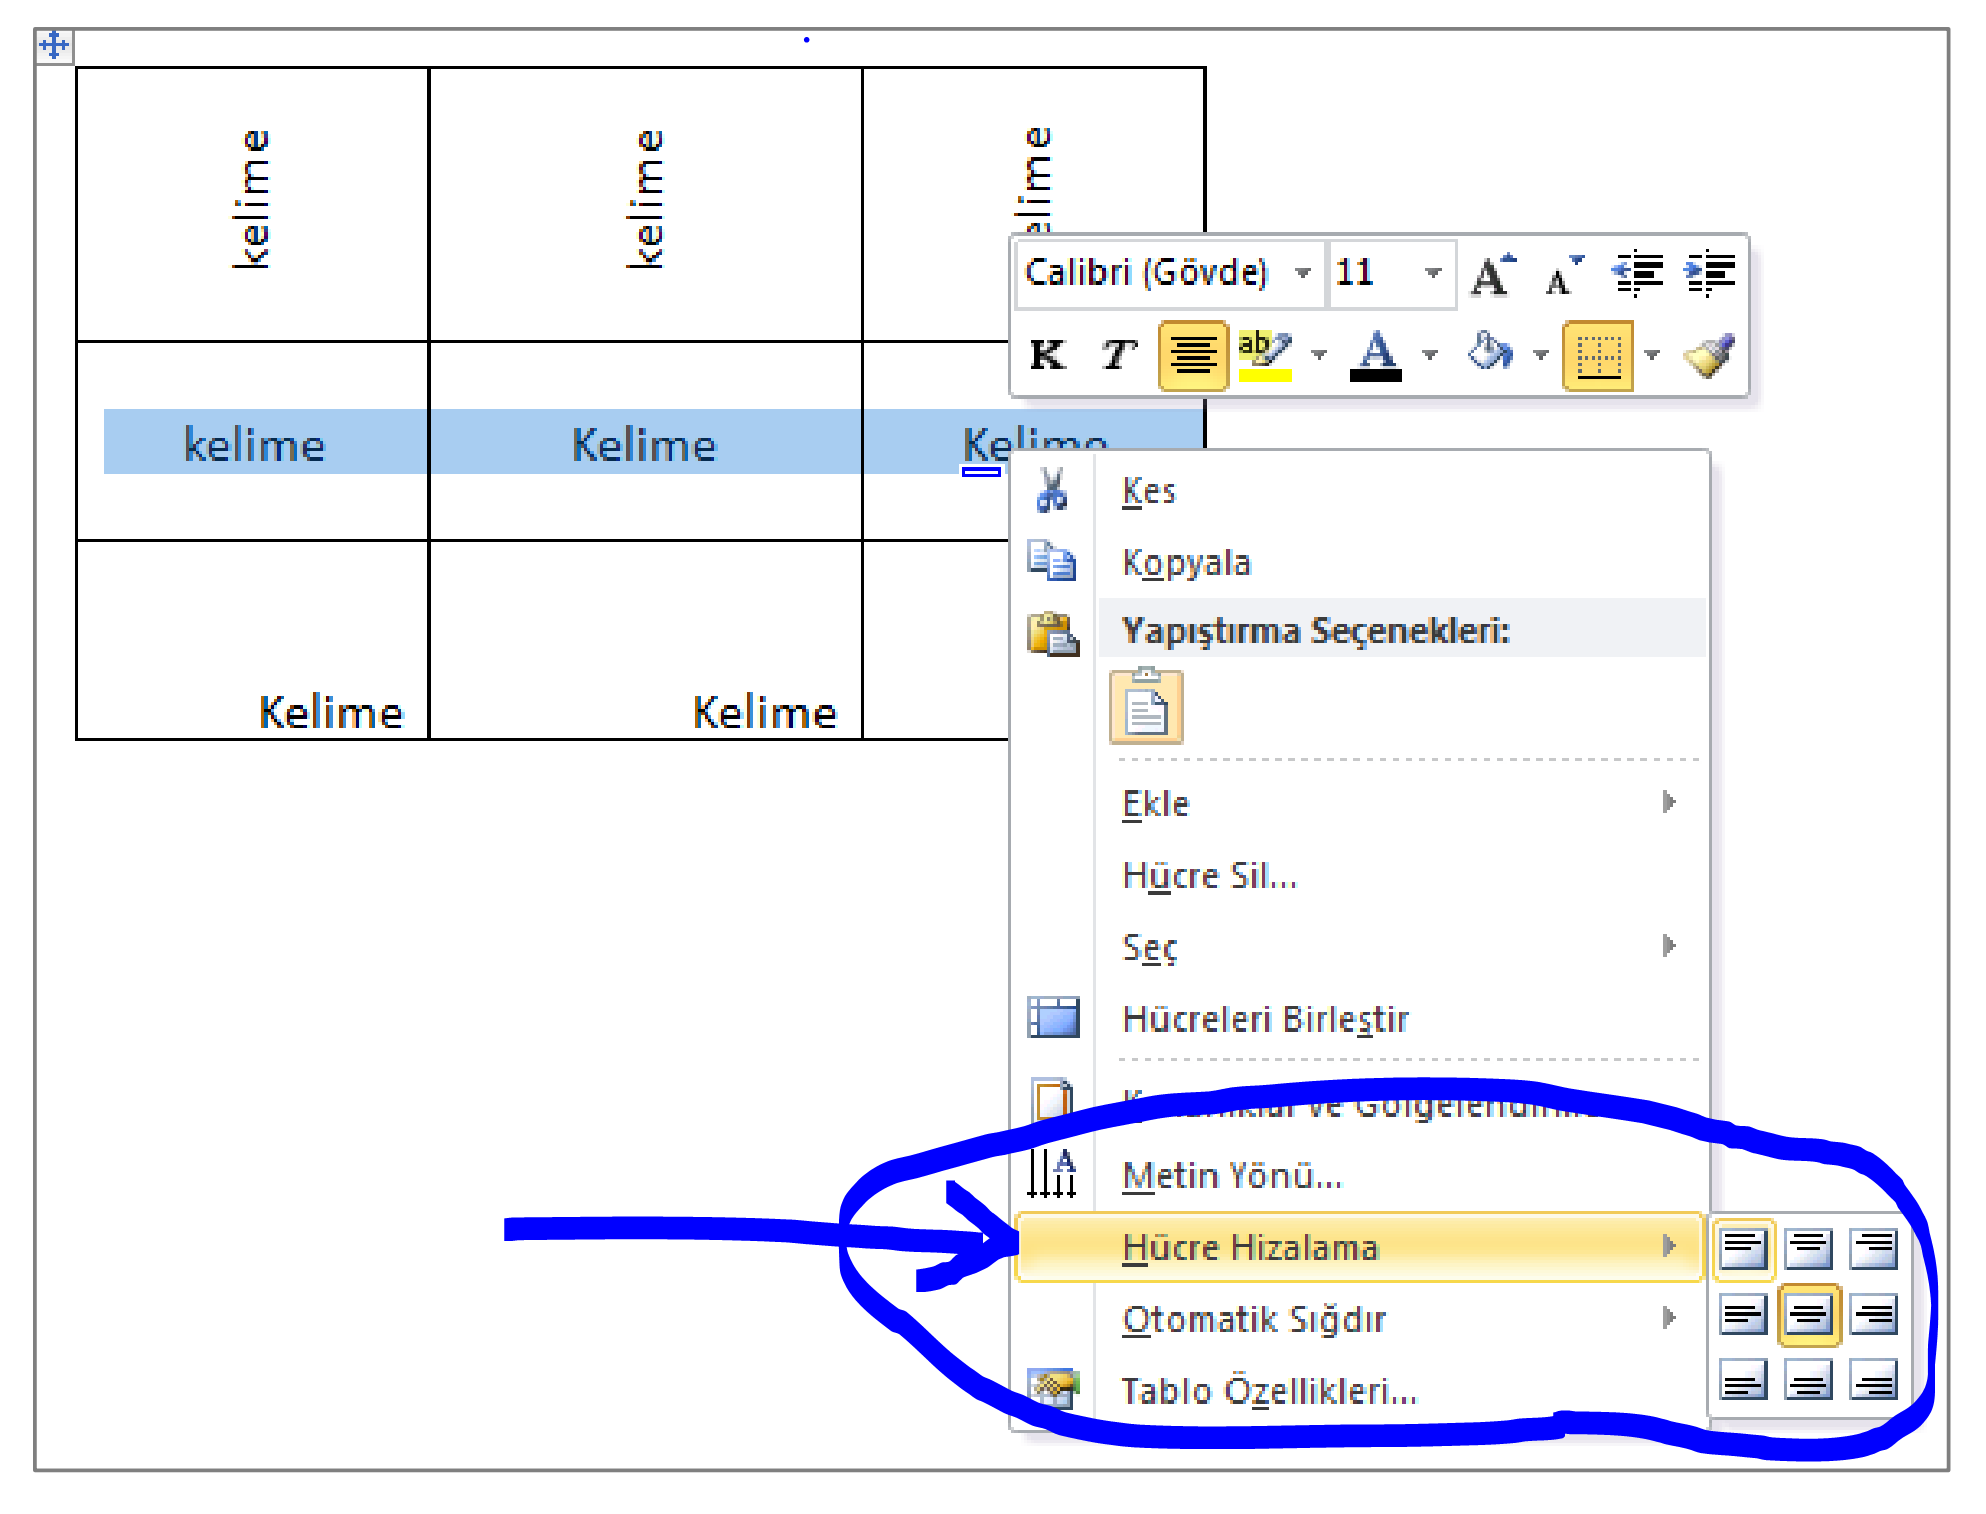Apply the font color A swatch
This screenshot has height=1514, width=1986.
(1376, 355)
